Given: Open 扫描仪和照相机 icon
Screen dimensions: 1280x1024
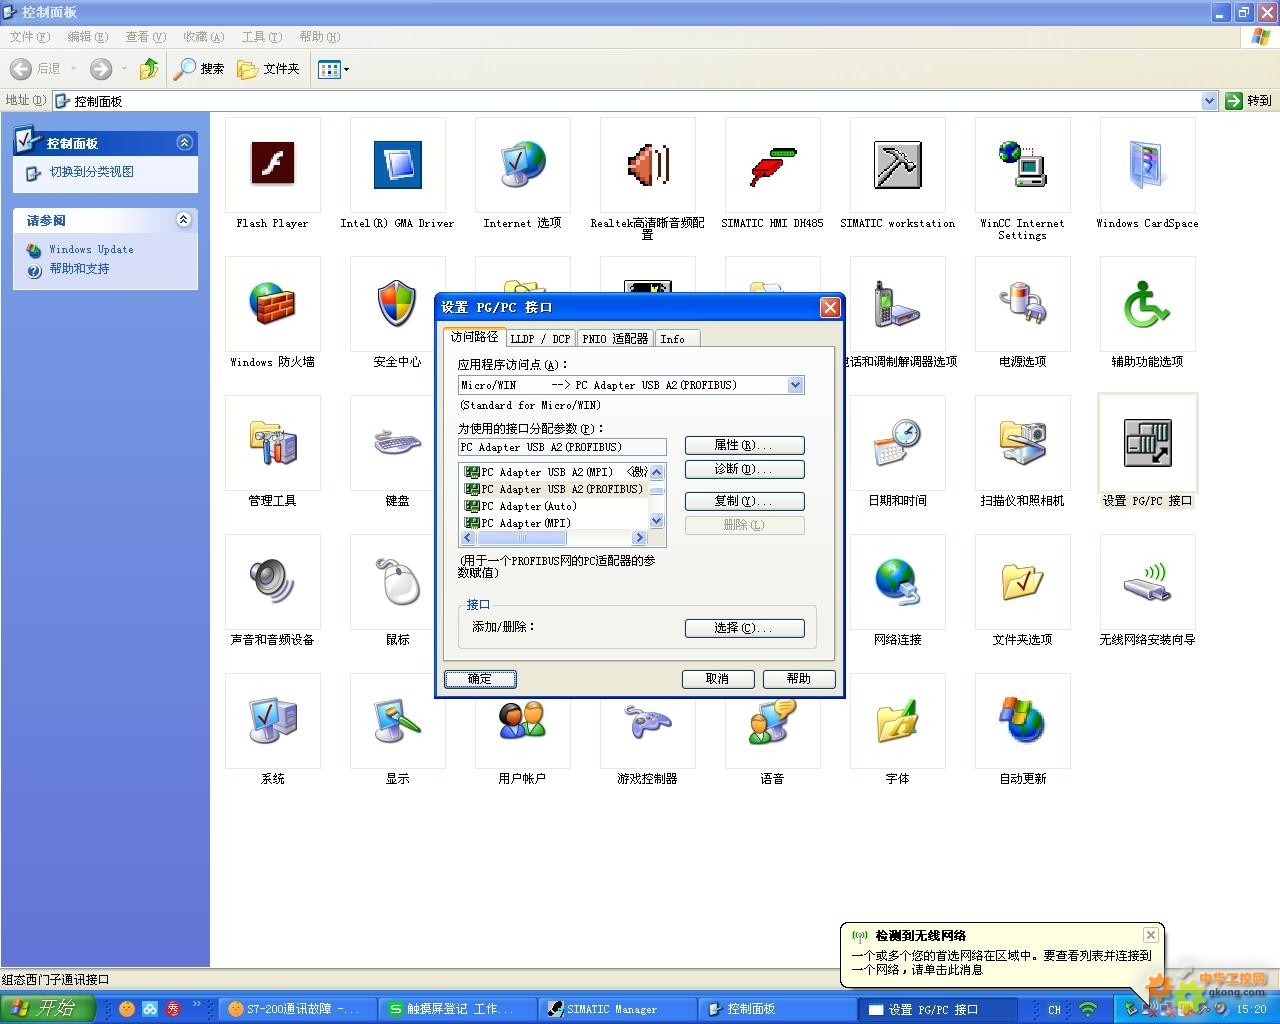Looking at the screenshot, I should (1022, 443).
